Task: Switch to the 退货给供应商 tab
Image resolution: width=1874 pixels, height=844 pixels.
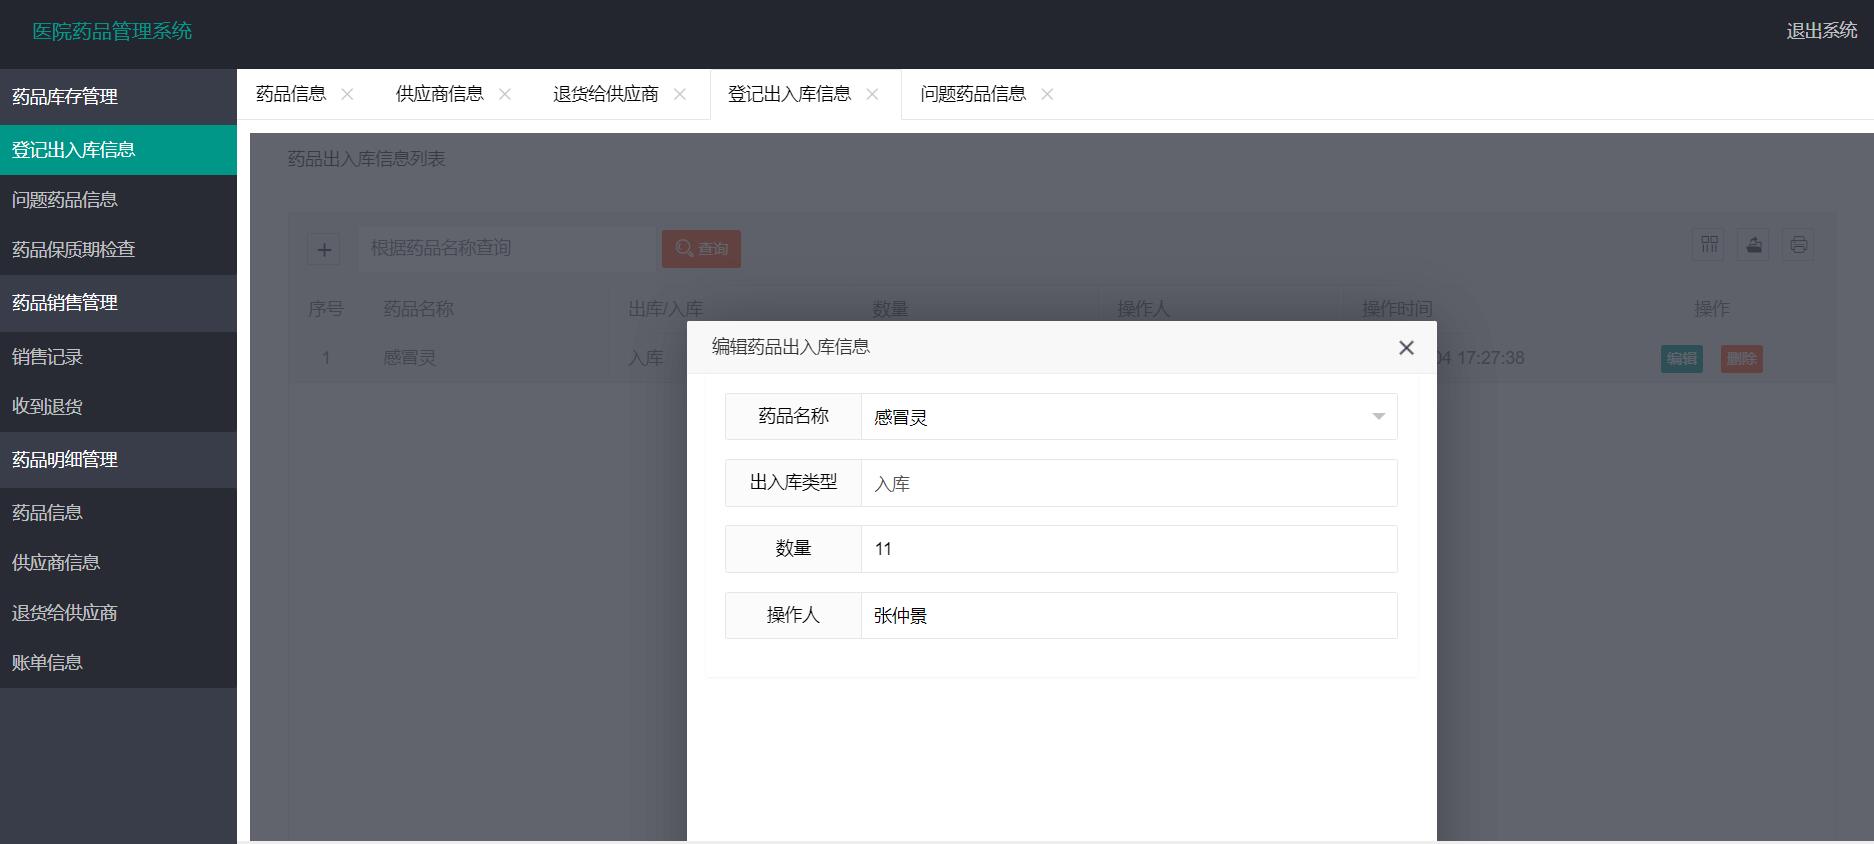Action: click(606, 94)
